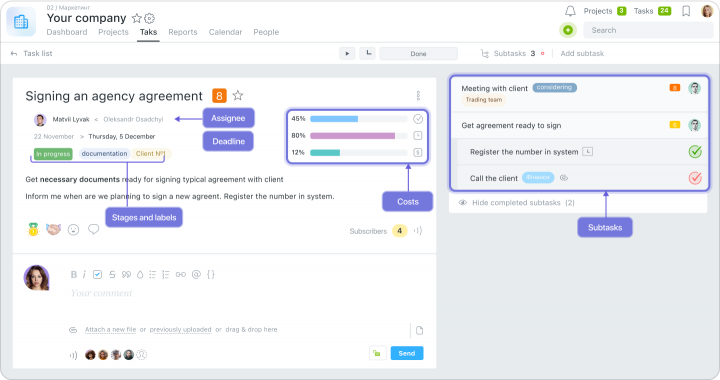Image resolution: width=720 pixels, height=380 pixels.
Task: Open the People tab
Action: (x=266, y=32)
